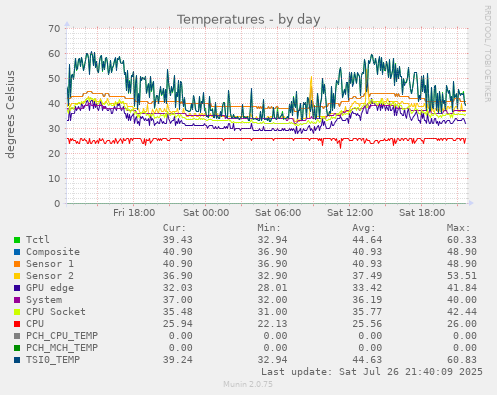Click the 'Last update' timestamp line
Screen dimensions: 497x395
coord(372,372)
